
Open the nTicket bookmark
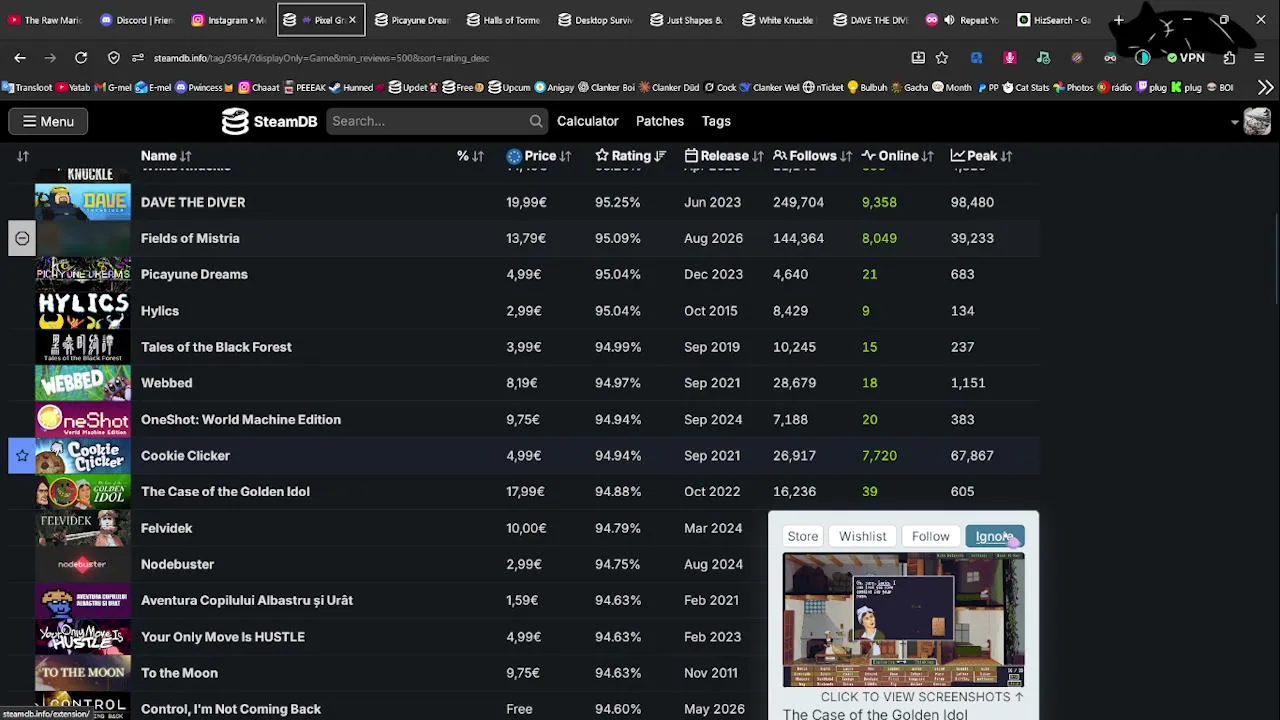point(823,87)
